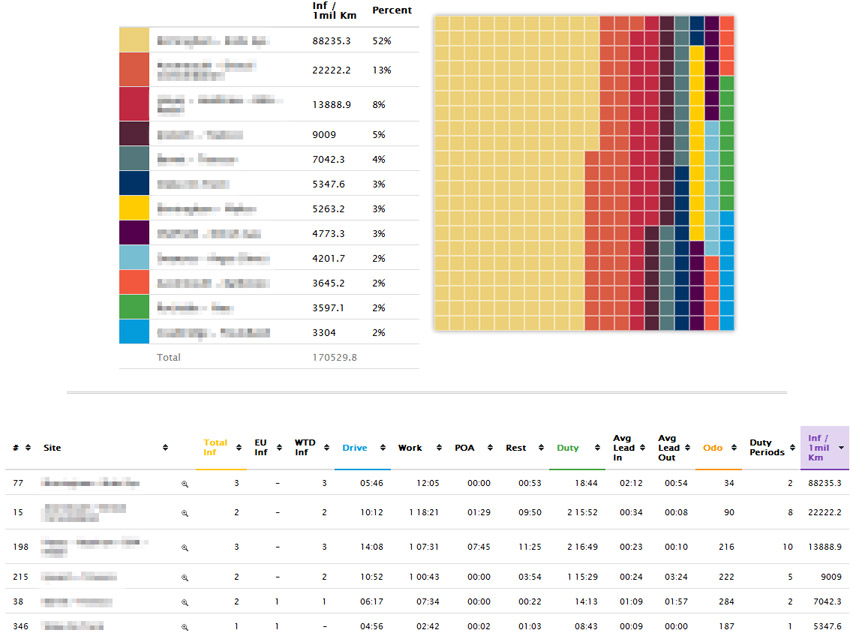Click the magnifier icon in row 77
Screen dimensions: 853x633
point(185,483)
